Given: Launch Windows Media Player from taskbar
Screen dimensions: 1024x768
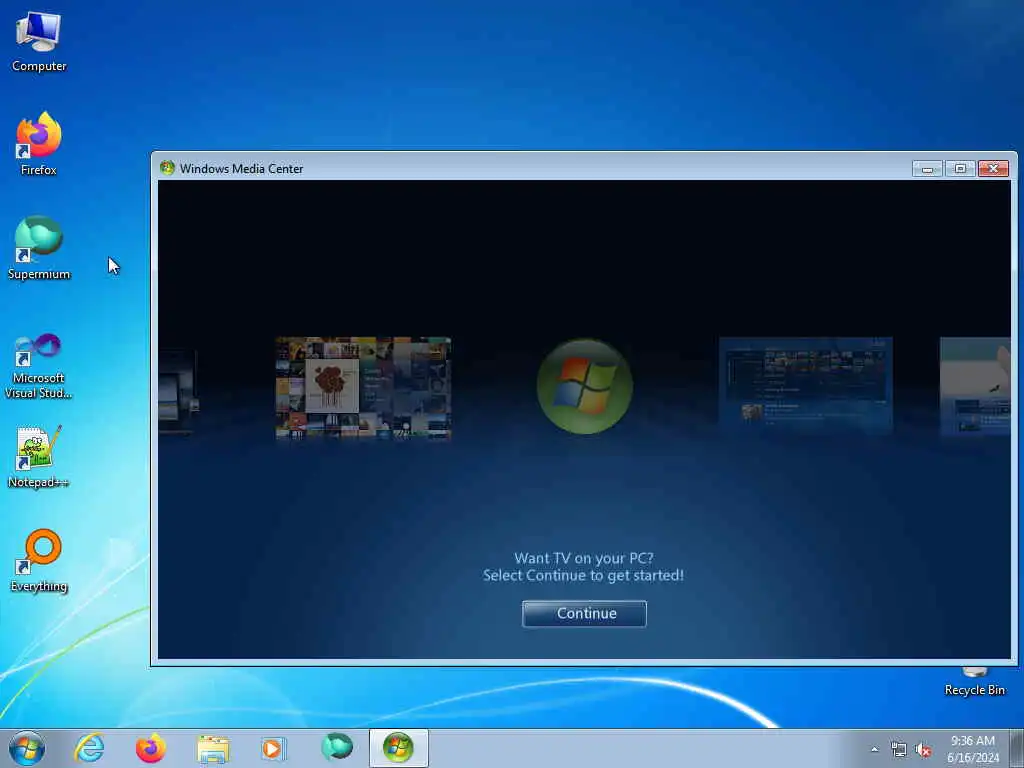Looking at the screenshot, I should (x=274, y=748).
